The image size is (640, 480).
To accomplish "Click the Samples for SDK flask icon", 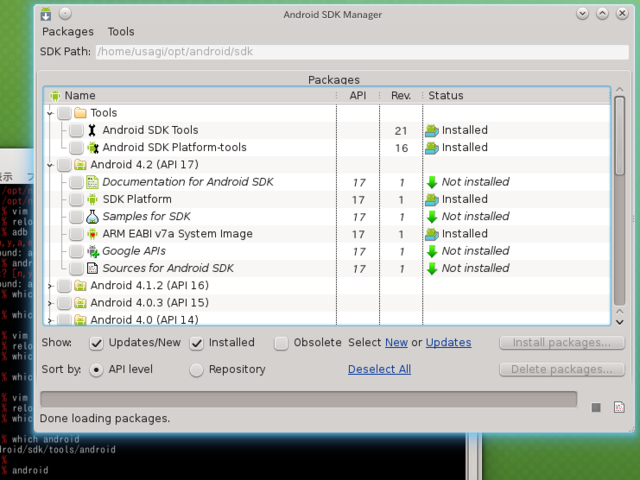I will [93, 217].
